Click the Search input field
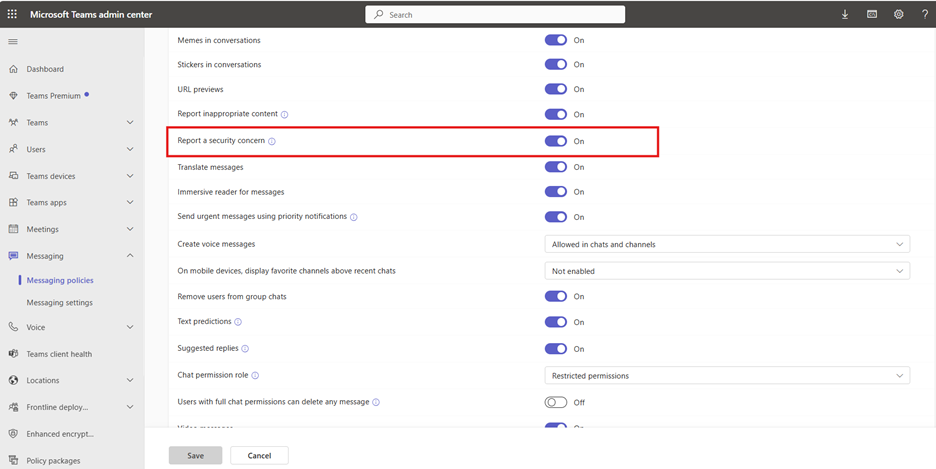 (495, 15)
